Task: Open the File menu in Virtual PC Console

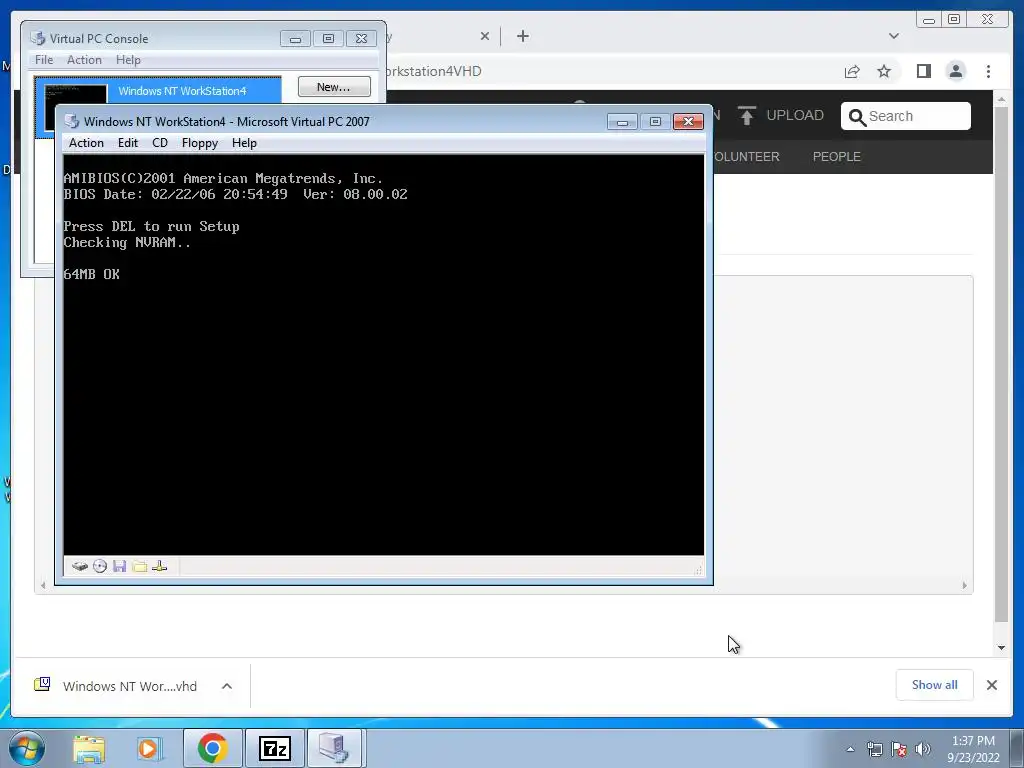Action: [44, 60]
